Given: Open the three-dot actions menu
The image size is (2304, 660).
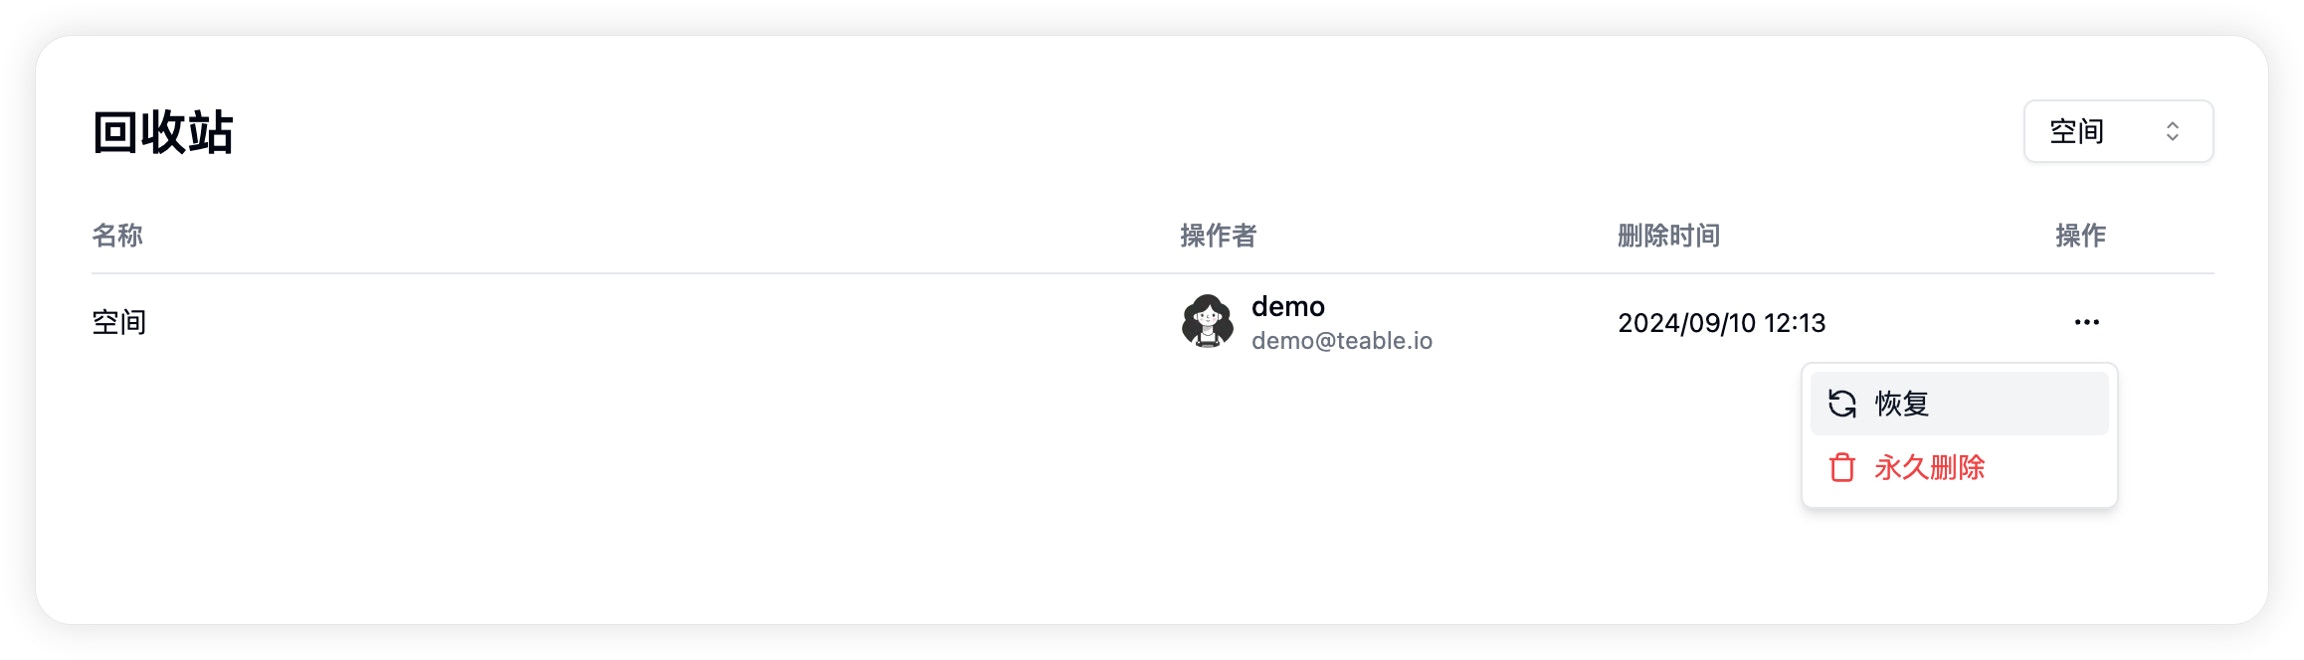Looking at the screenshot, I should click(2086, 322).
